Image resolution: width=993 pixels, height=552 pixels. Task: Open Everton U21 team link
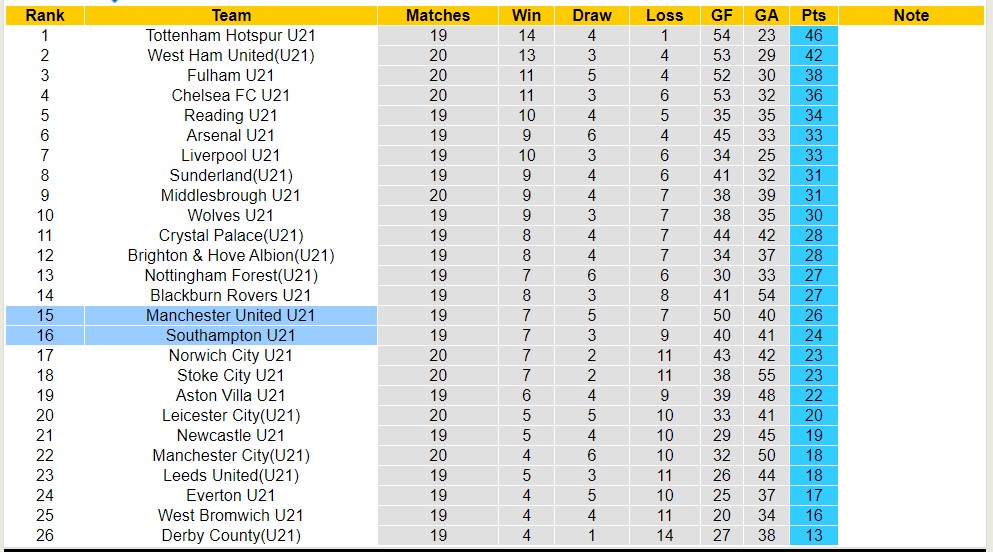coord(231,495)
